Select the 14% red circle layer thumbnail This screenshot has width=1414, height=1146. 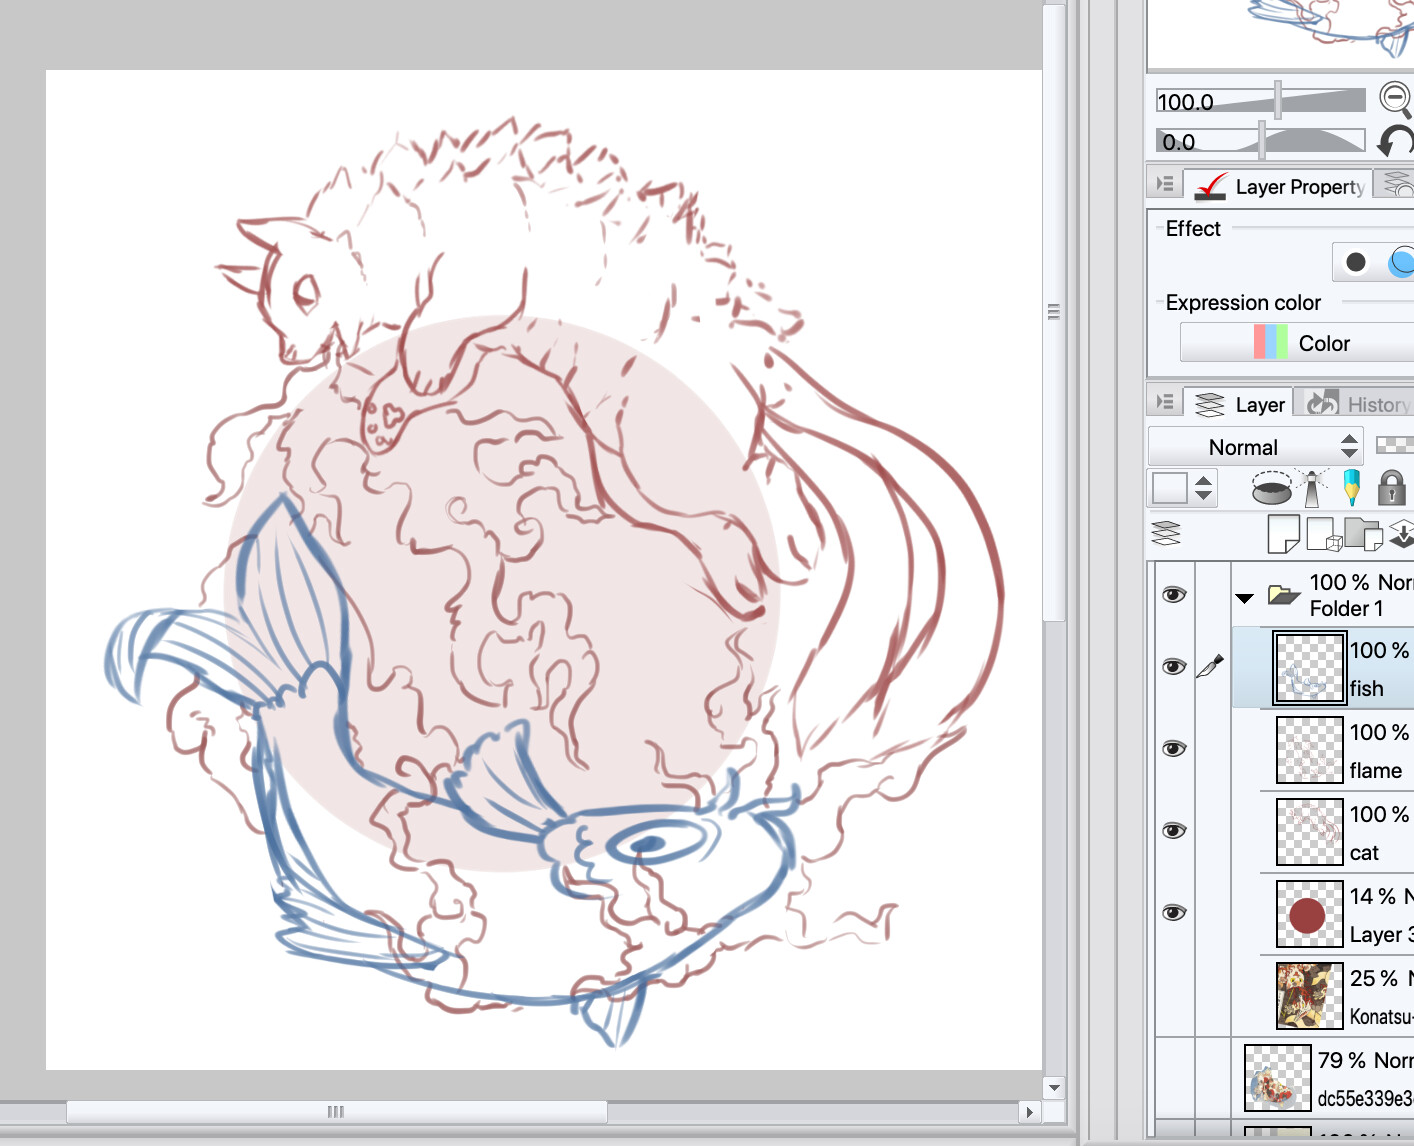(1309, 914)
